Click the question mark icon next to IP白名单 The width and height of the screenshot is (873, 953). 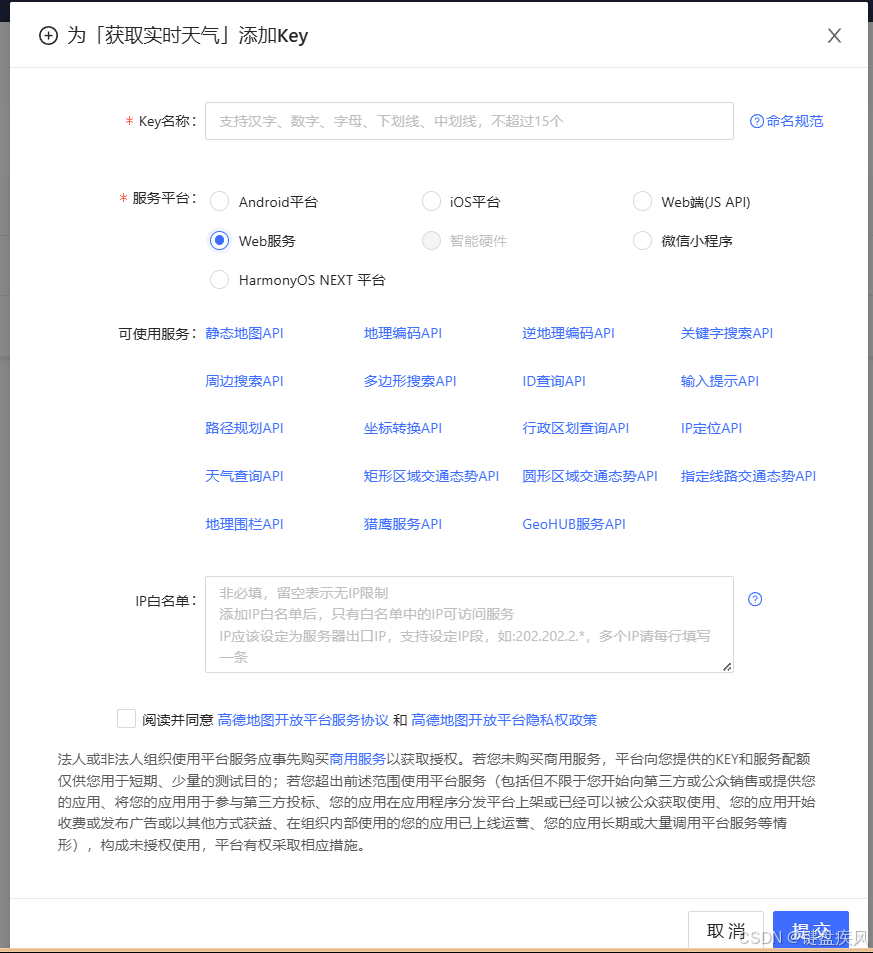pyautogui.click(x=755, y=598)
